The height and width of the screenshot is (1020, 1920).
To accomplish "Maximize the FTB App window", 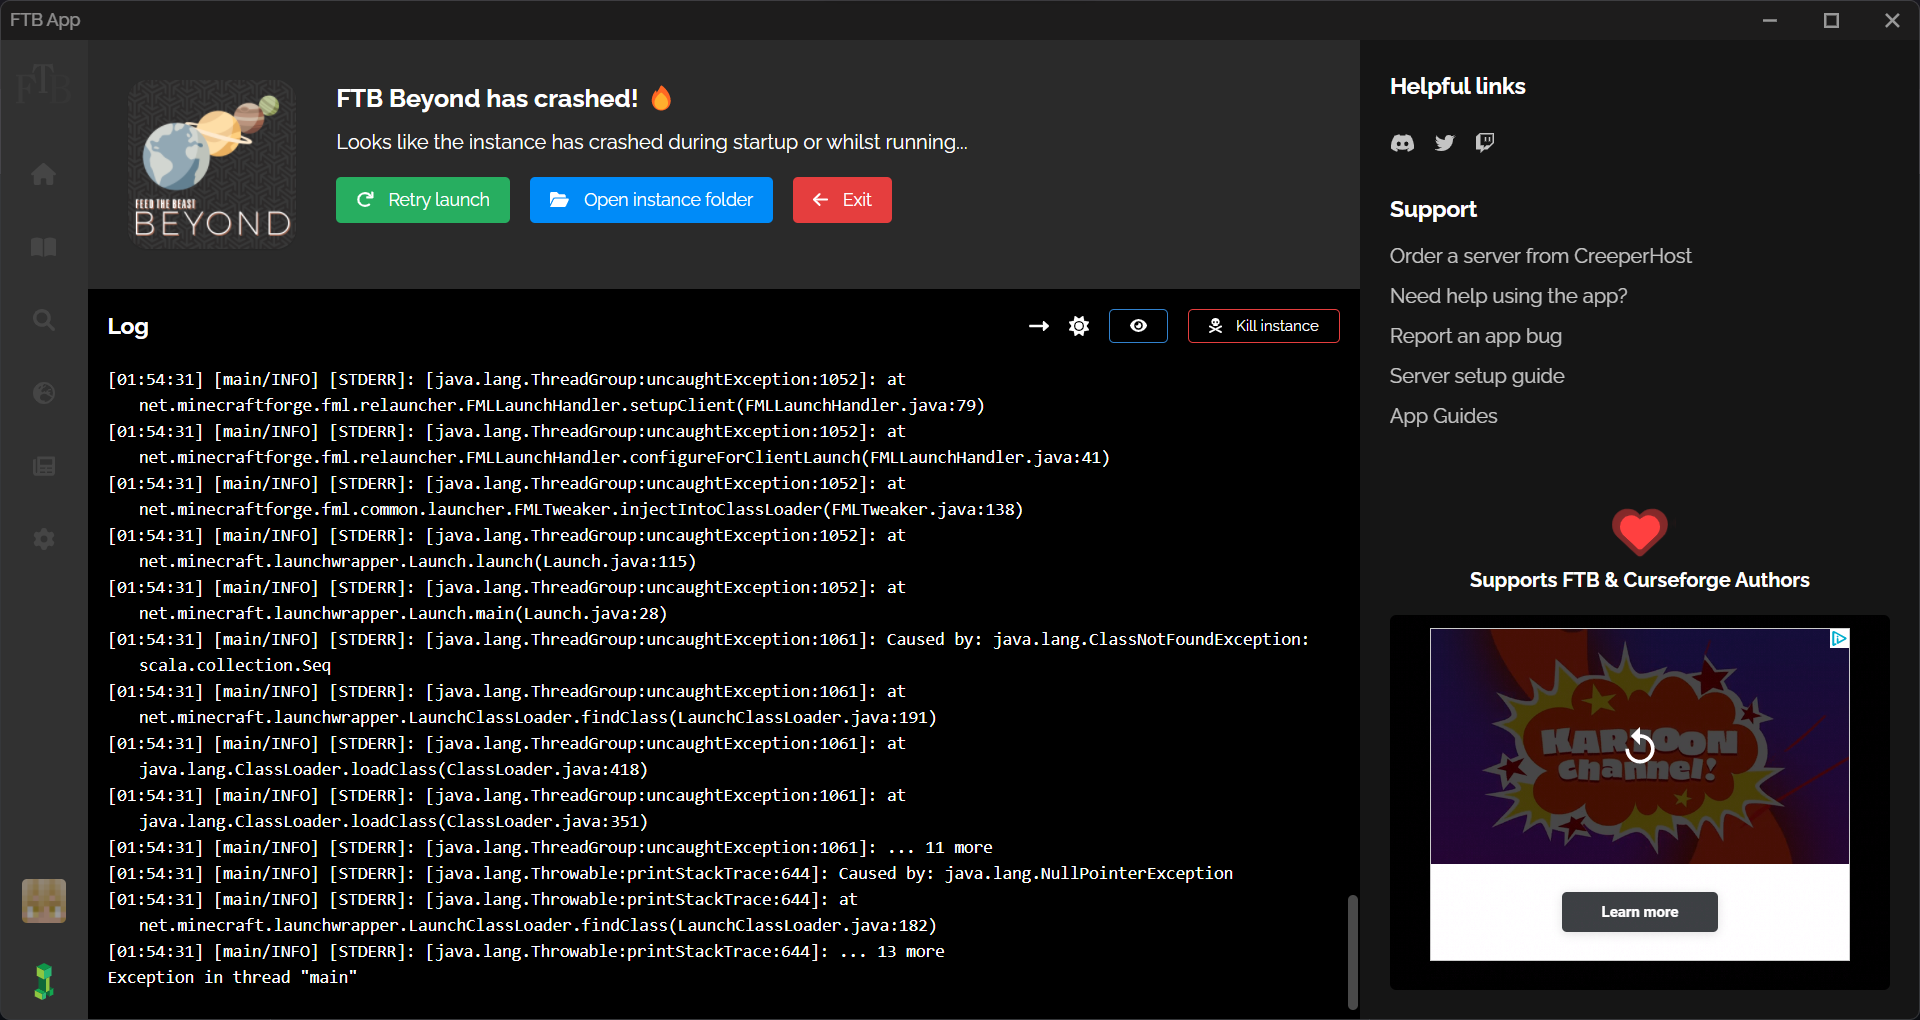I will point(1831,20).
